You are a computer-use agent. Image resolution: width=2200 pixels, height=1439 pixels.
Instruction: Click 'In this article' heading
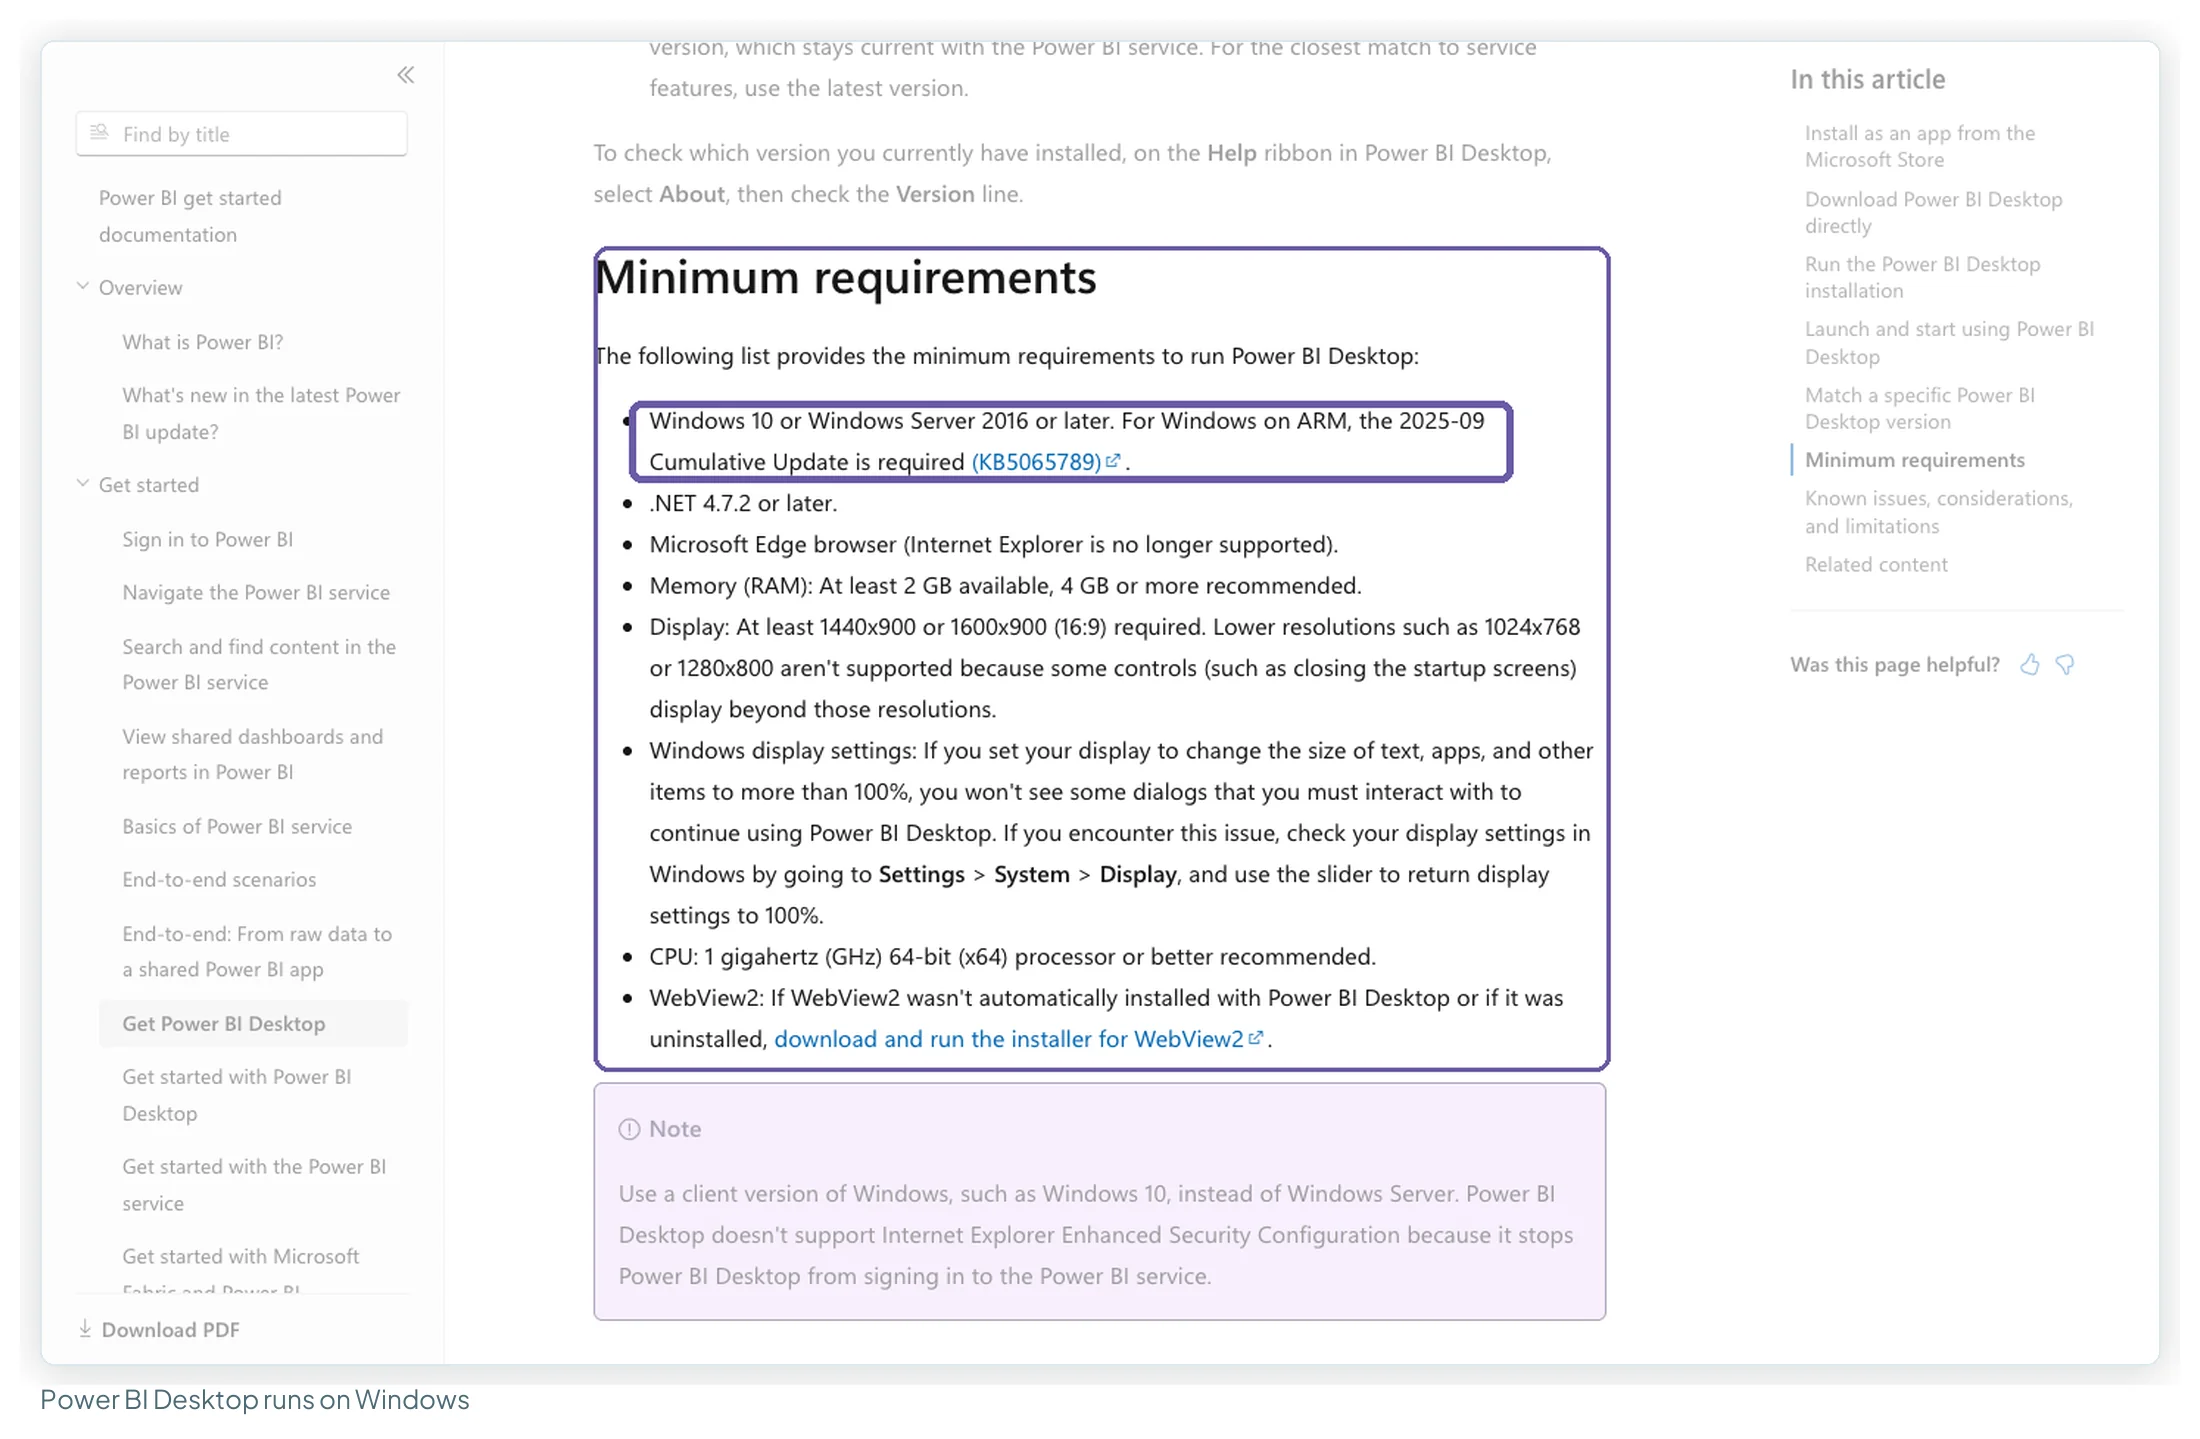click(x=1867, y=79)
